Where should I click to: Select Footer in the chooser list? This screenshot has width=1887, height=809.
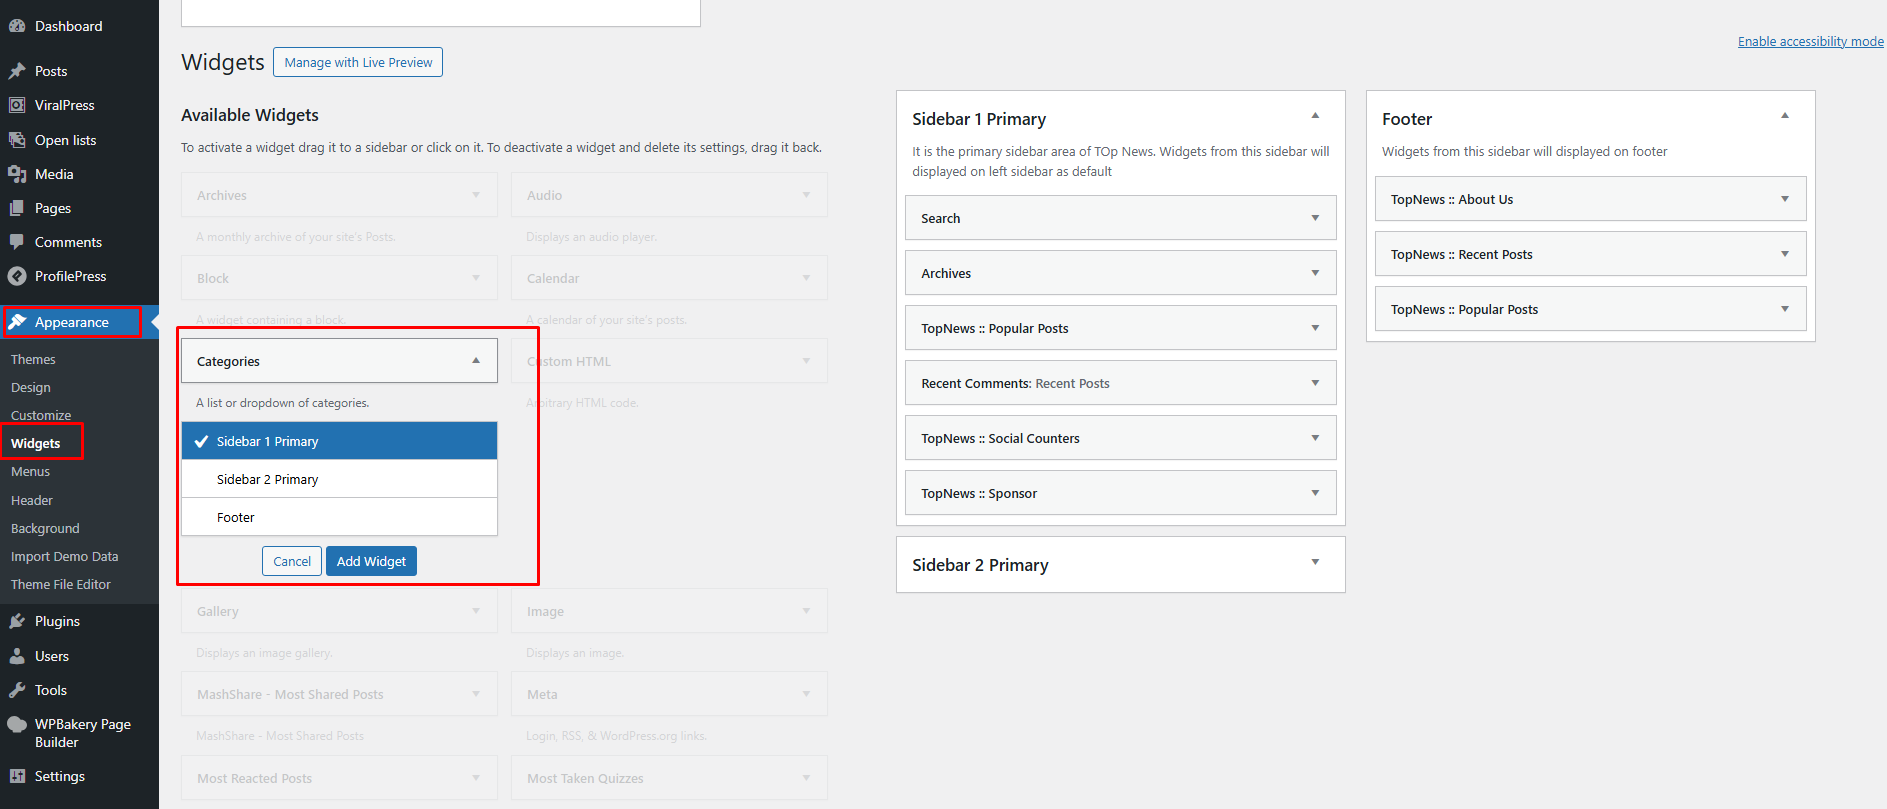coord(339,517)
